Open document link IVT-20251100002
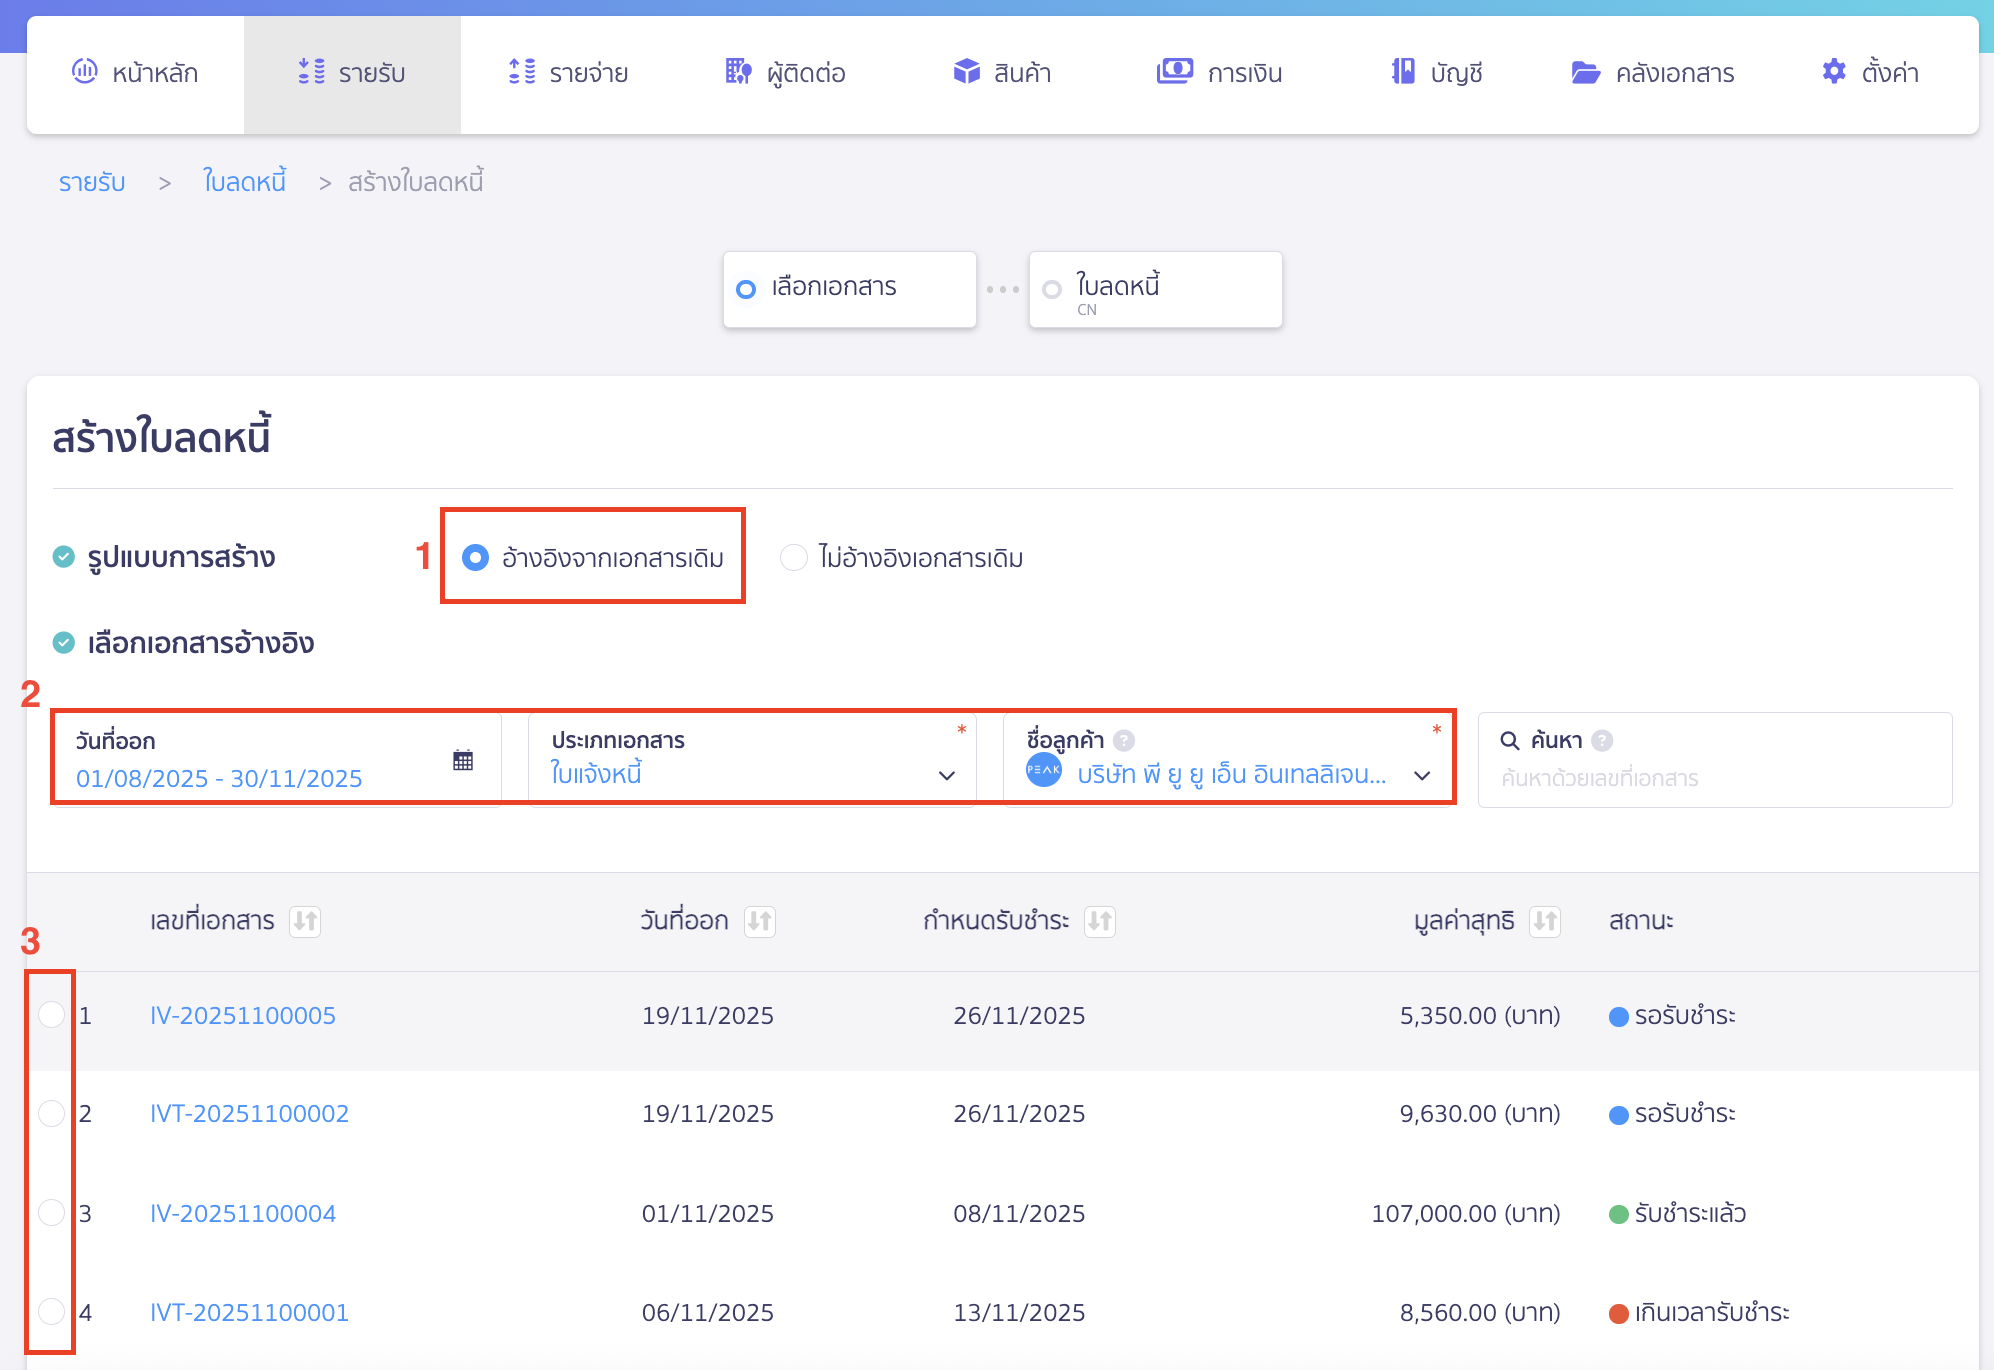The width and height of the screenshot is (1994, 1370). (x=249, y=1114)
